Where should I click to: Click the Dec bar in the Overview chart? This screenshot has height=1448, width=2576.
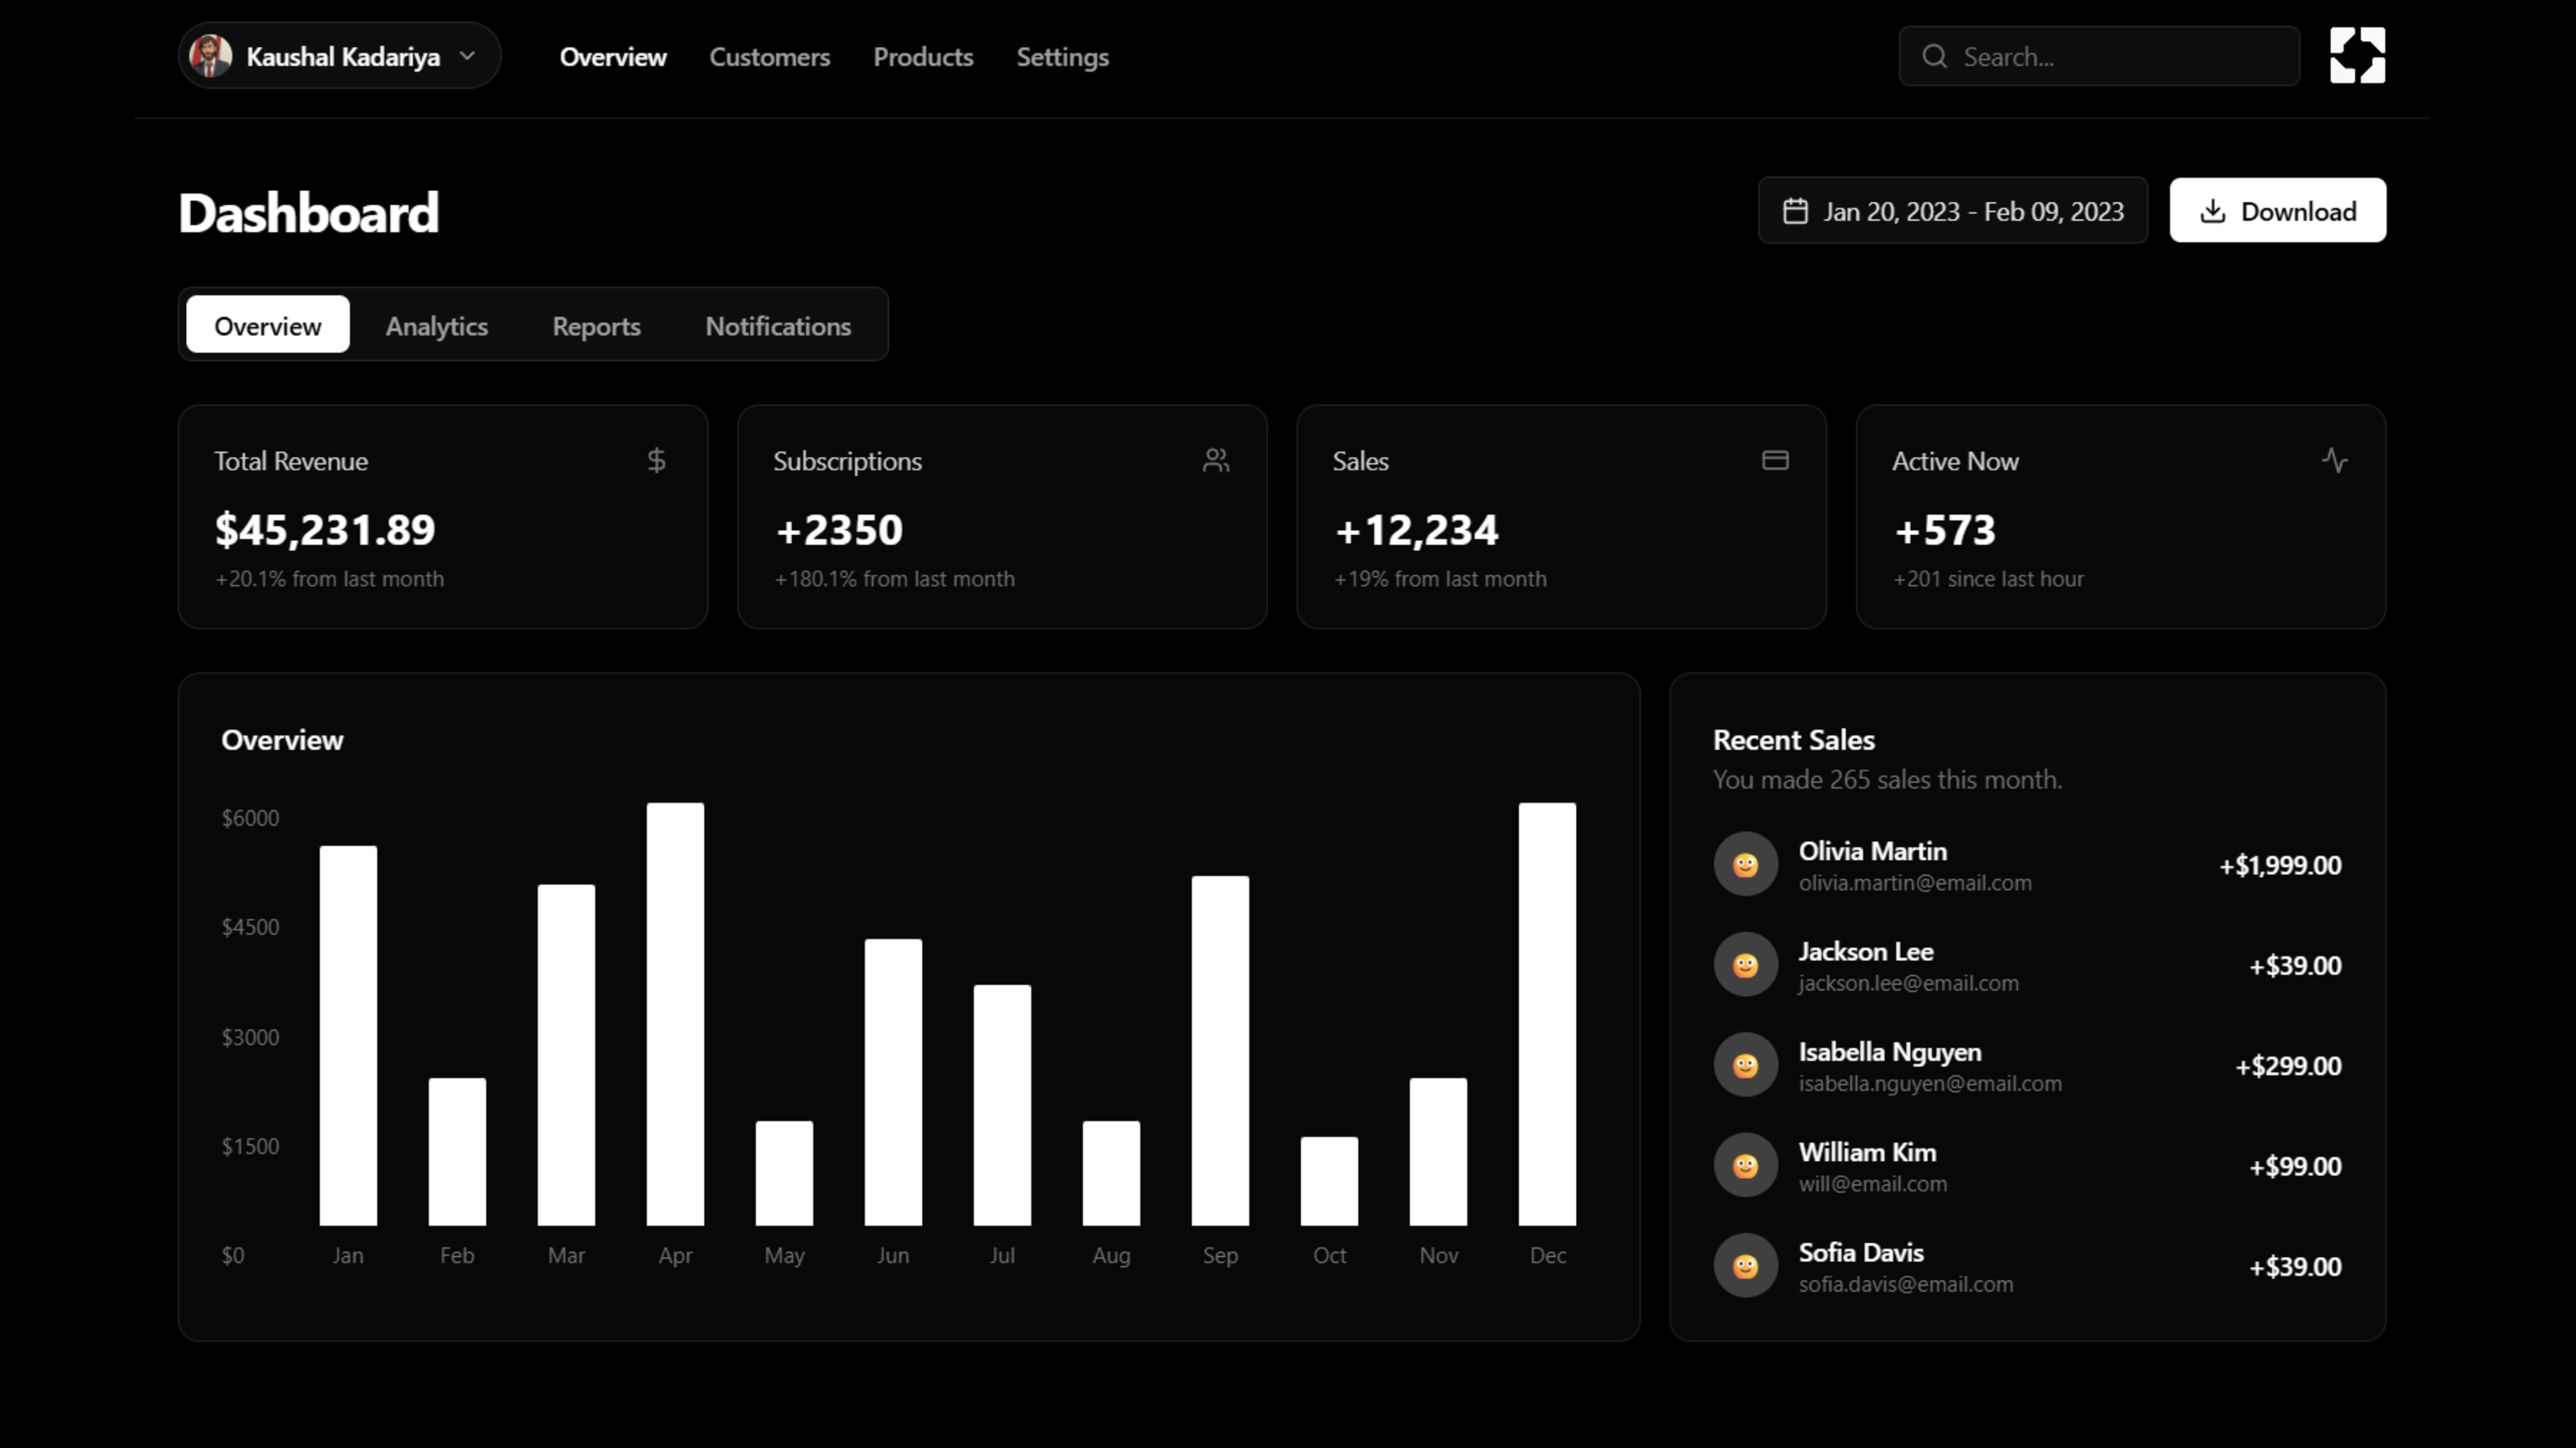click(x=1547, y=1014)
